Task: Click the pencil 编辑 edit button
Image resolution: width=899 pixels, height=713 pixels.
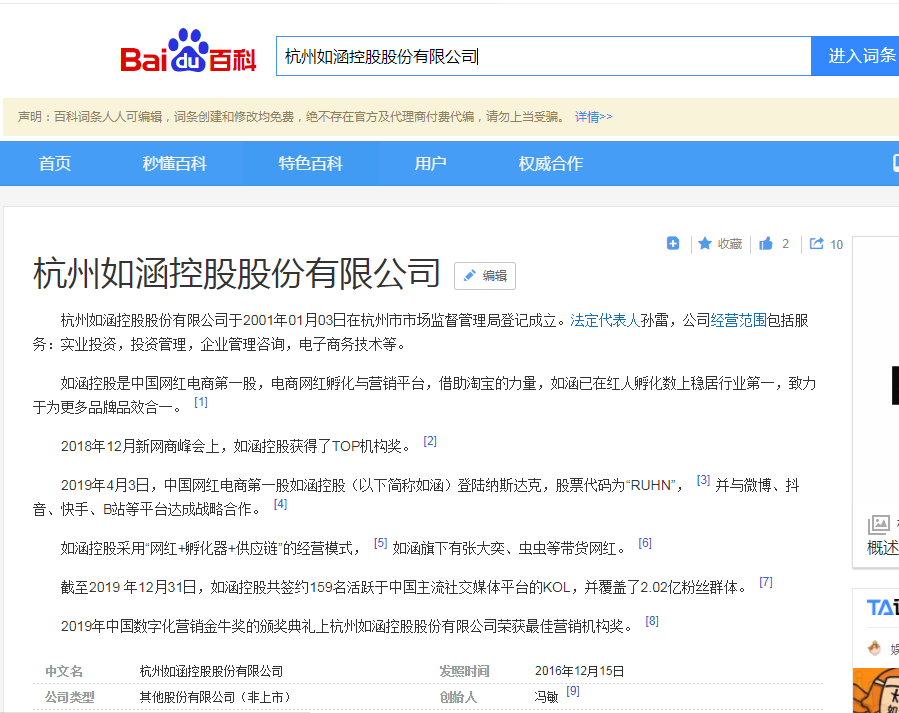Action: pos(485,276)
